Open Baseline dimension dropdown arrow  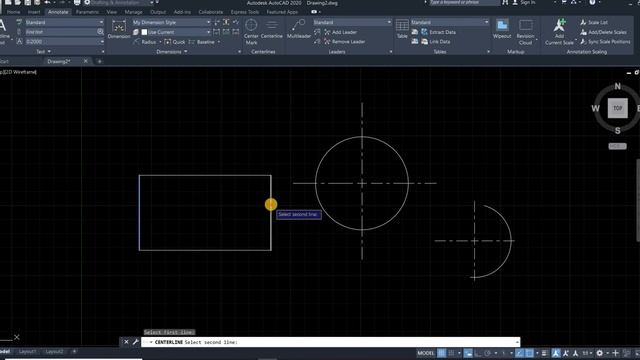(x=219, y=42)
